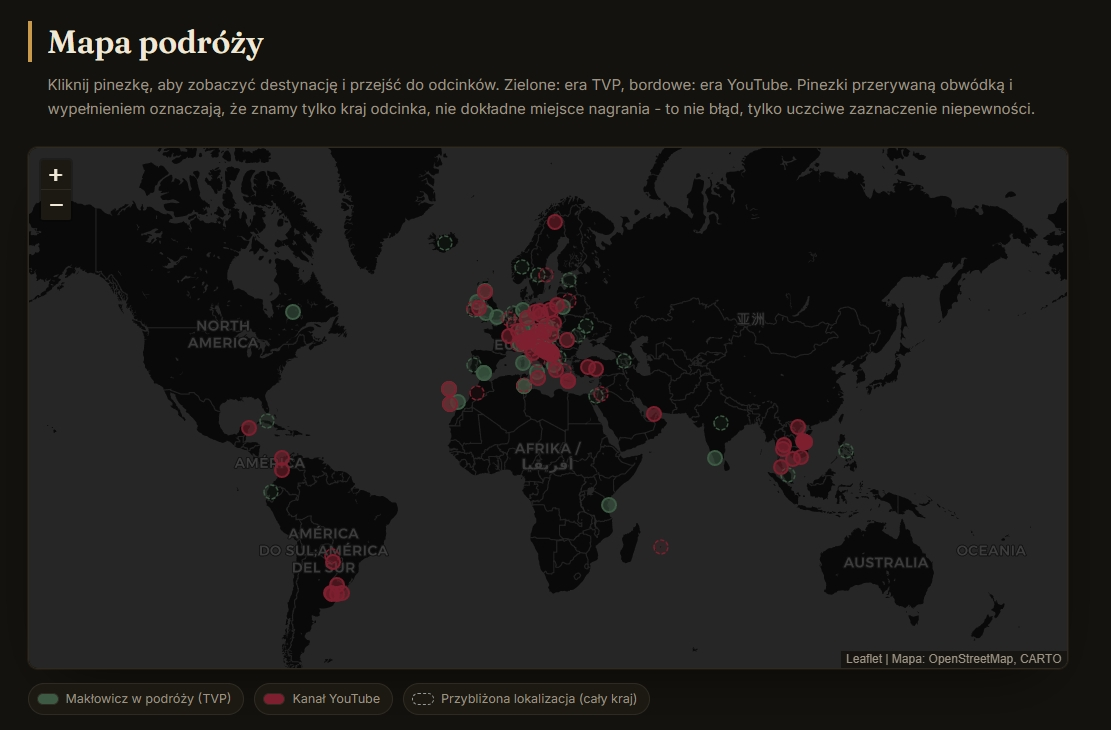This screenshot has height=730, width=1111.
Task: Open the green pin on Sri Lanka
Action: pos(715,459)
